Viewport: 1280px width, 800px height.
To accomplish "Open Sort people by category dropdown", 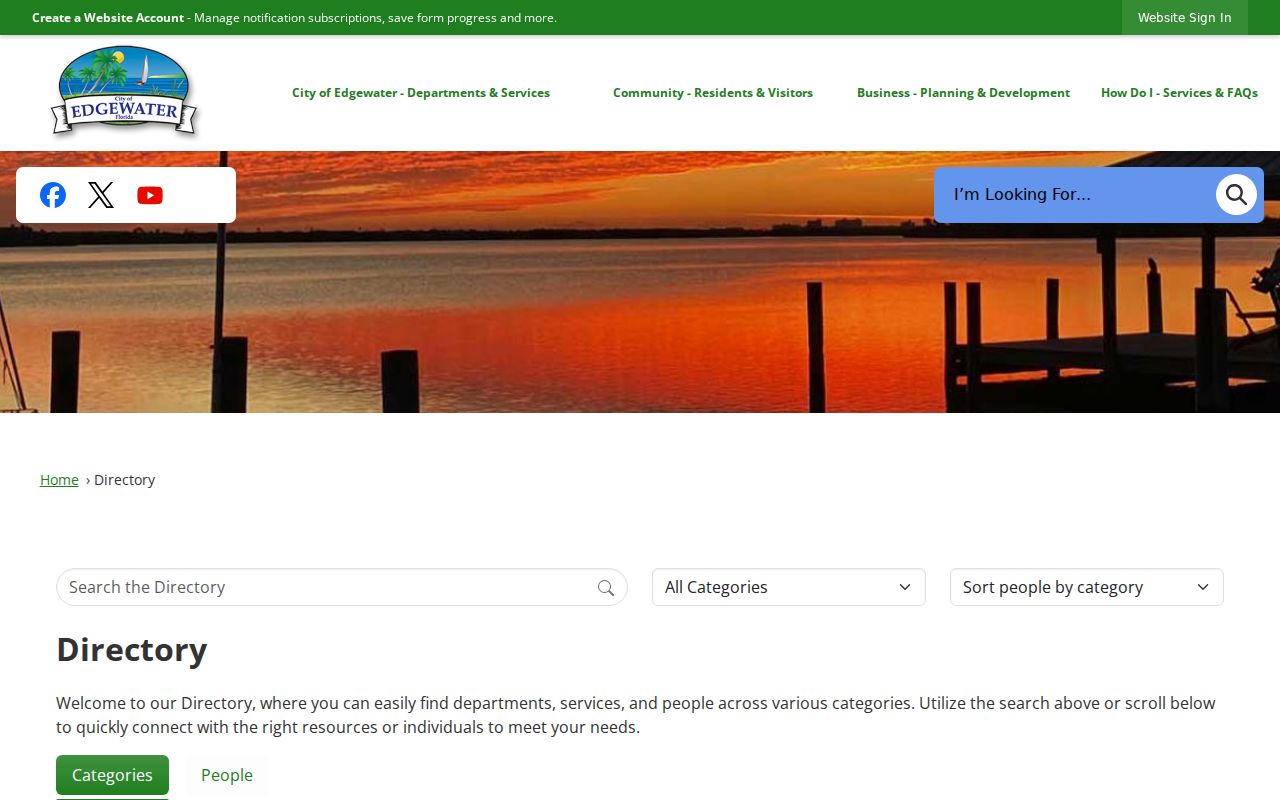I will [x=1087, y=587].
